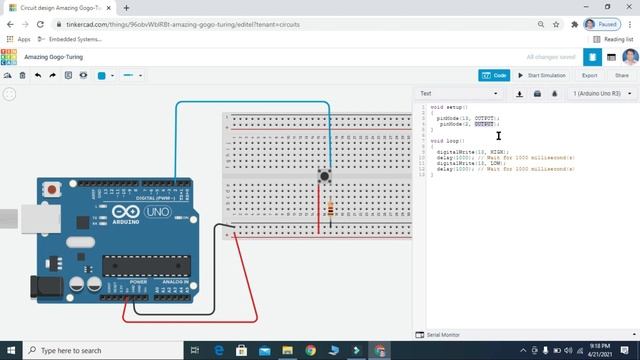Open the Reading list

[x=613, y=39]
